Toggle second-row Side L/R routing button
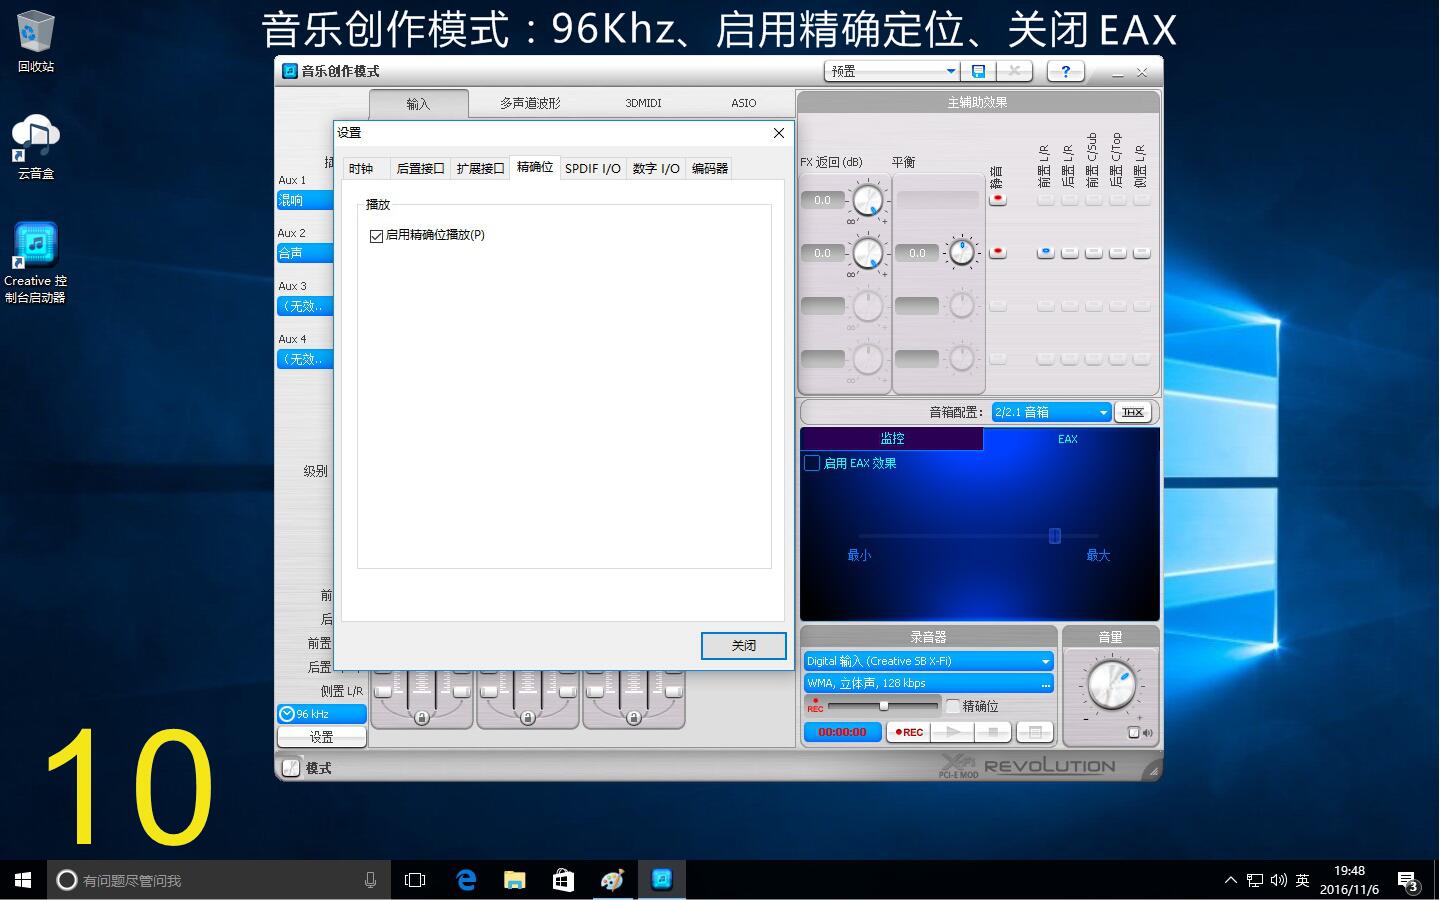The image size is (1440, 900). point(1141,252)
